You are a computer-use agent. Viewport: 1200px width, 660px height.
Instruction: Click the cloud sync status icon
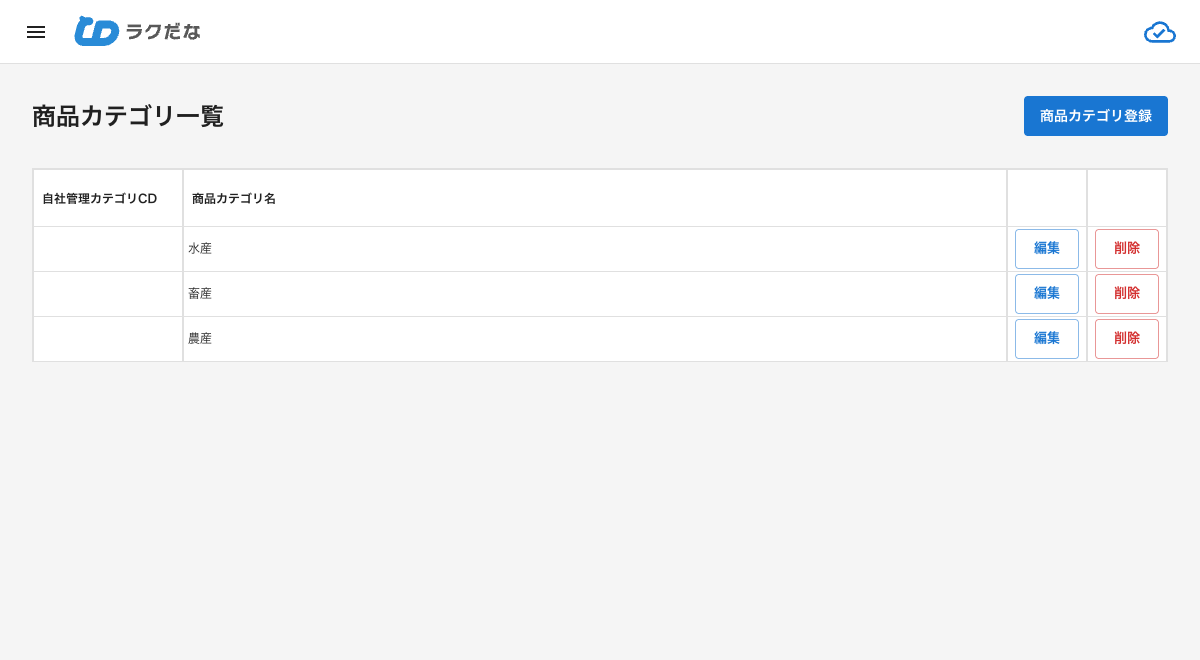click(1160, 32)
